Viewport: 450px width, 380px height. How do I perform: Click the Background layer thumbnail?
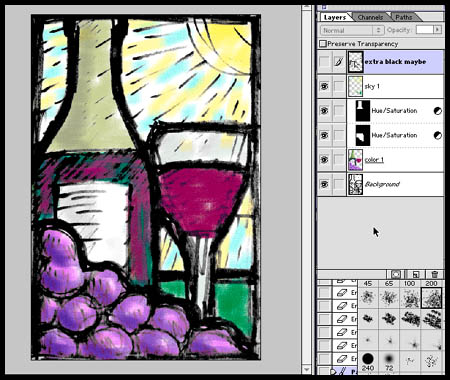[355, 184]
